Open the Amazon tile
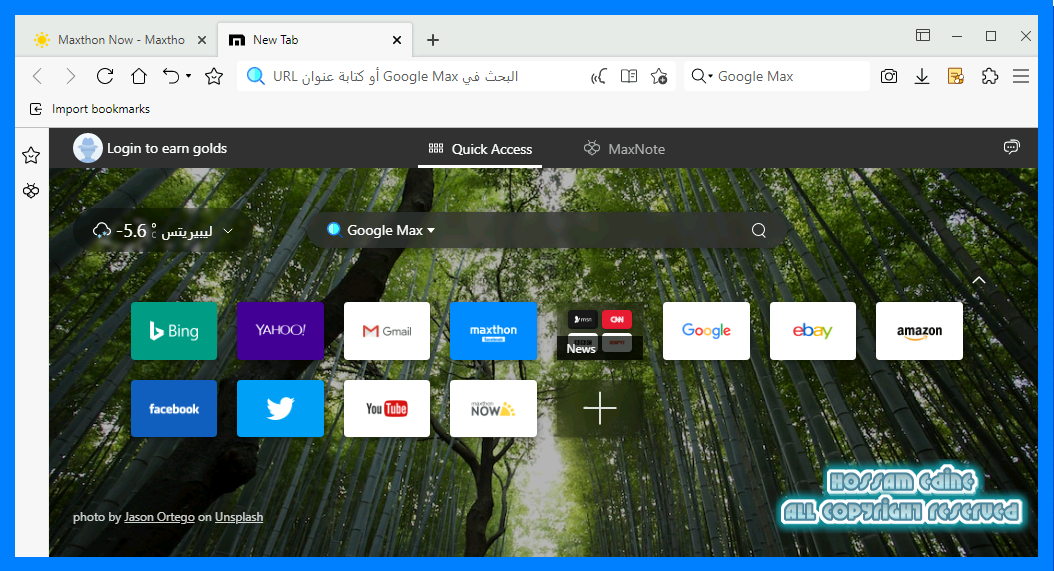Viewport: 1054px width, 571px height. (919, 331)
